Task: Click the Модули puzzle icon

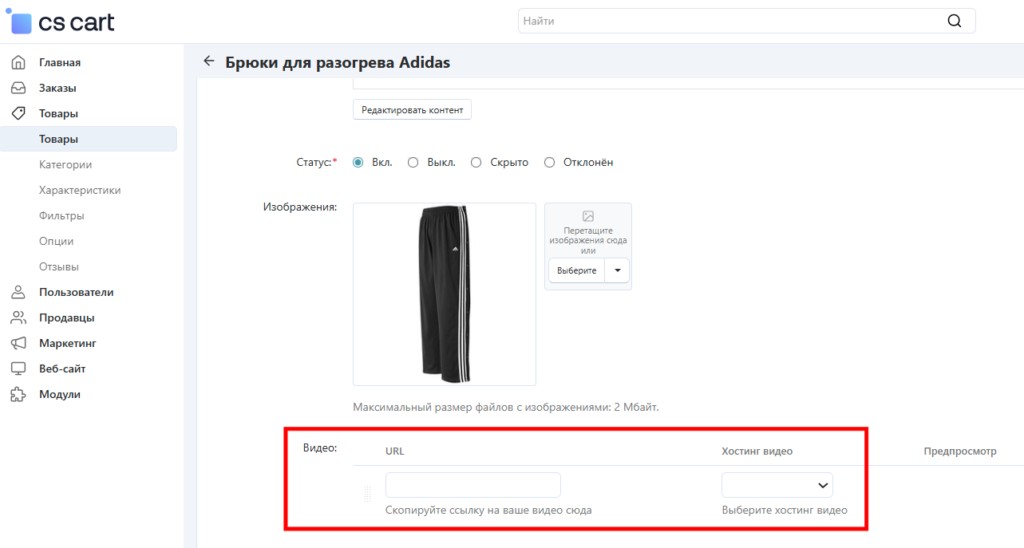Action: [x=18, y=394]
